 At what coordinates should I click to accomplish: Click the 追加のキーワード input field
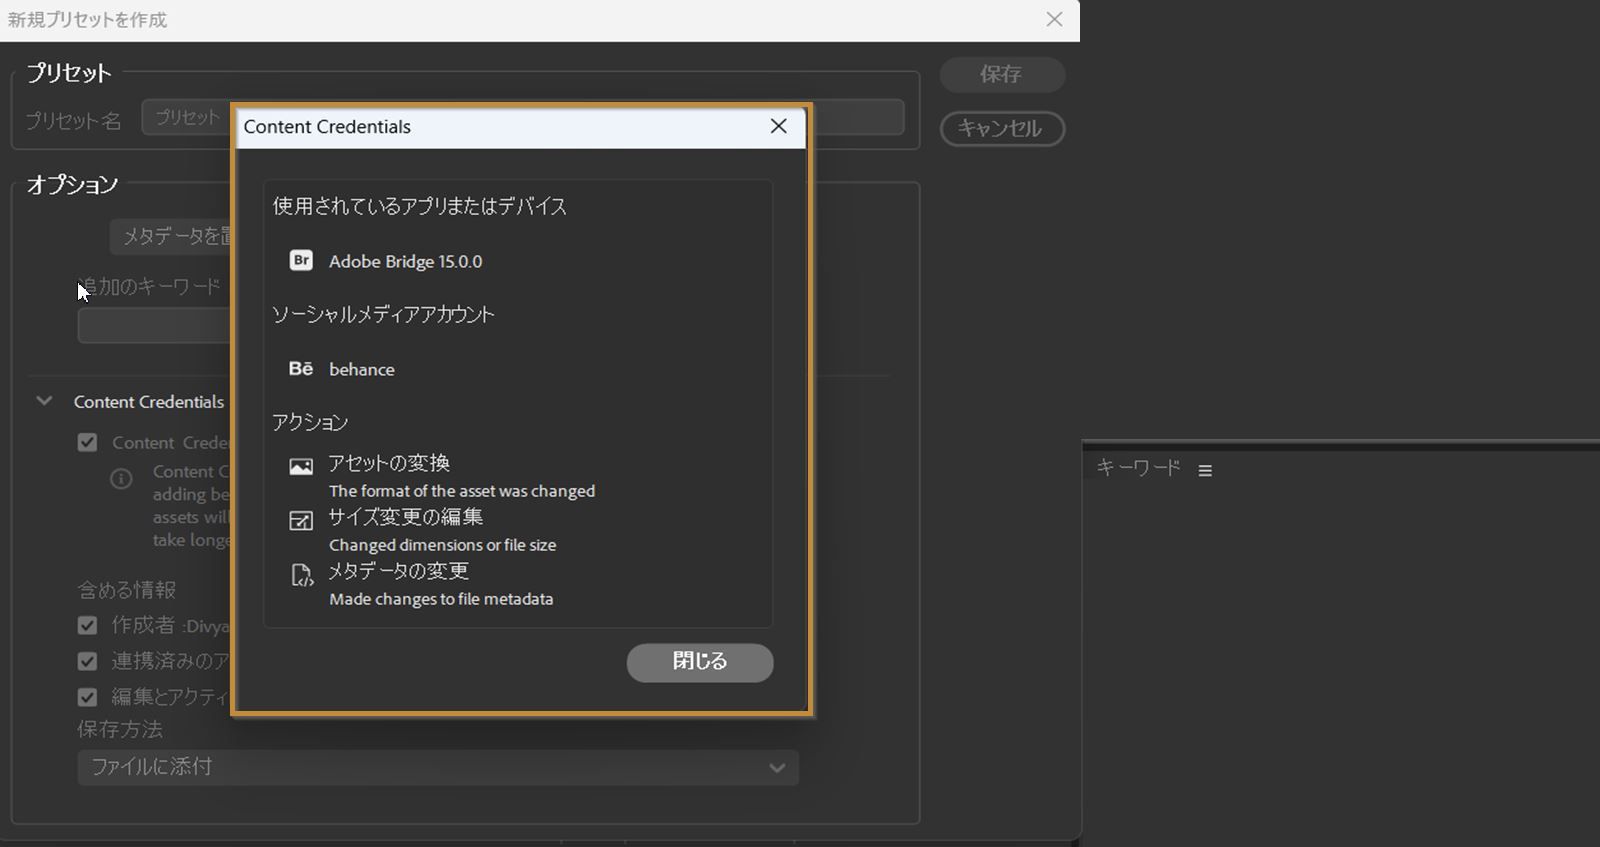155,325
